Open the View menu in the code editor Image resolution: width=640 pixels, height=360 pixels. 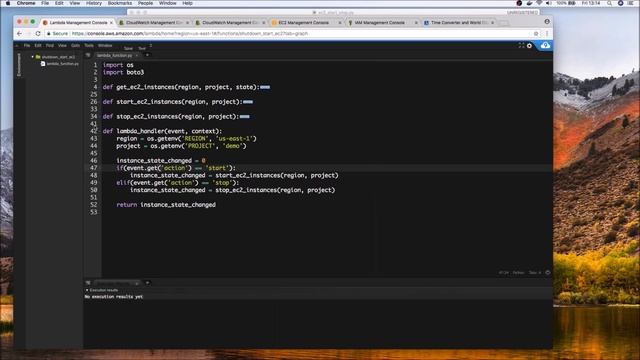tap(62, 46)
